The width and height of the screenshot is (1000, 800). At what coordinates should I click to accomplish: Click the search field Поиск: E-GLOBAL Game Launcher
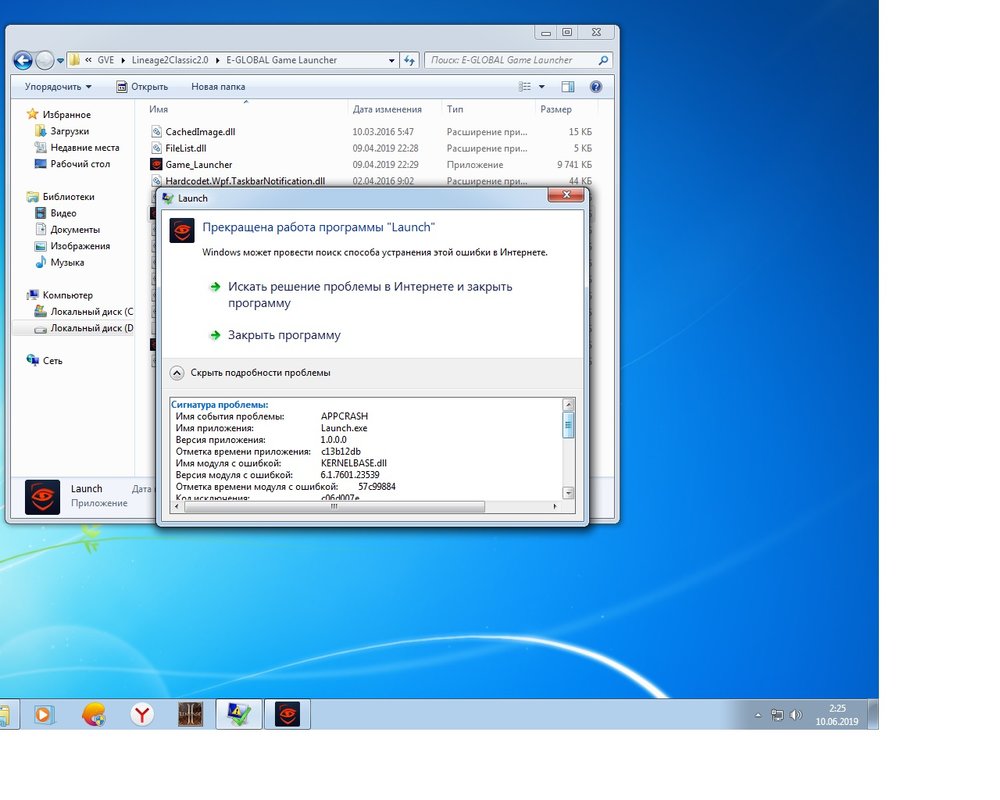(x=505, y=60)
